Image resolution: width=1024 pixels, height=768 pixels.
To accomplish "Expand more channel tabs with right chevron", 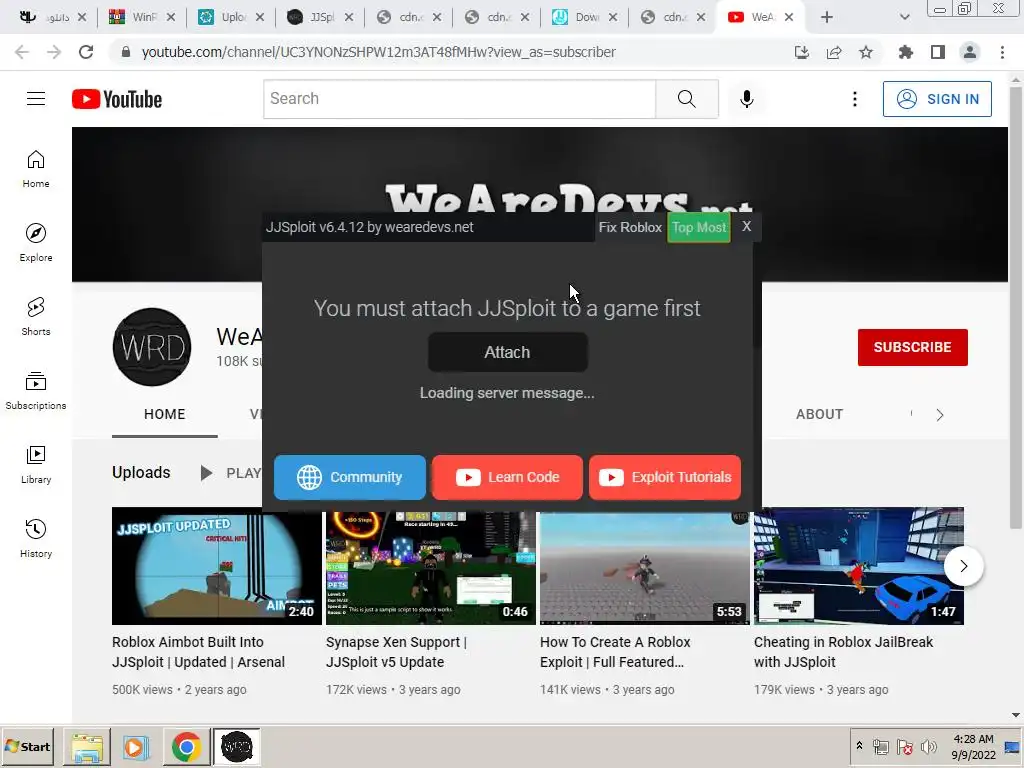I will click(940, 415).
